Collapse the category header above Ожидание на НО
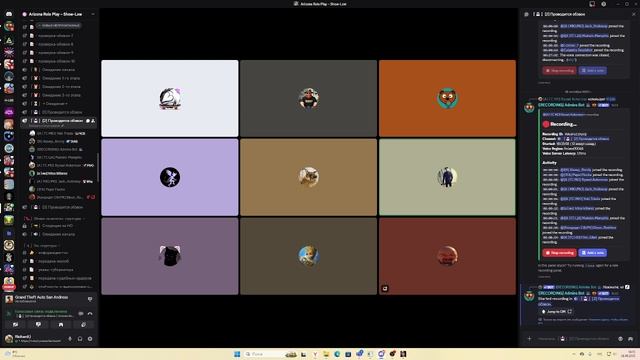This screenshot has height=360, width=640. click(54, 218)
